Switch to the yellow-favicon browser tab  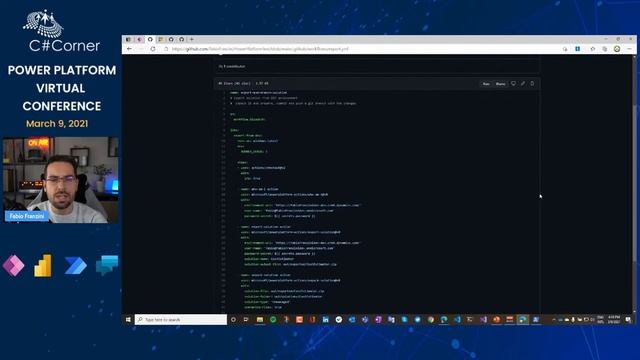click(161, 40)
